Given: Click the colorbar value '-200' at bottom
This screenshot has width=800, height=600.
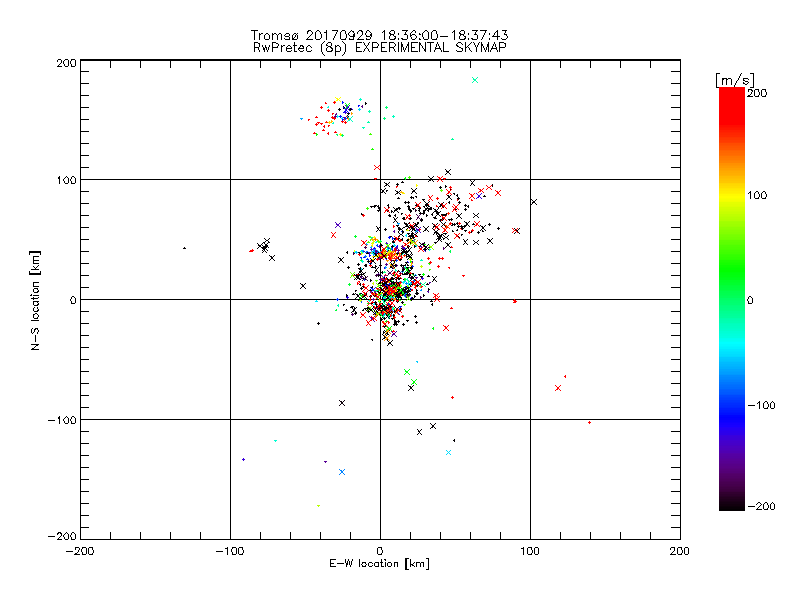Looking at the screenshot, I should [761, 506].
